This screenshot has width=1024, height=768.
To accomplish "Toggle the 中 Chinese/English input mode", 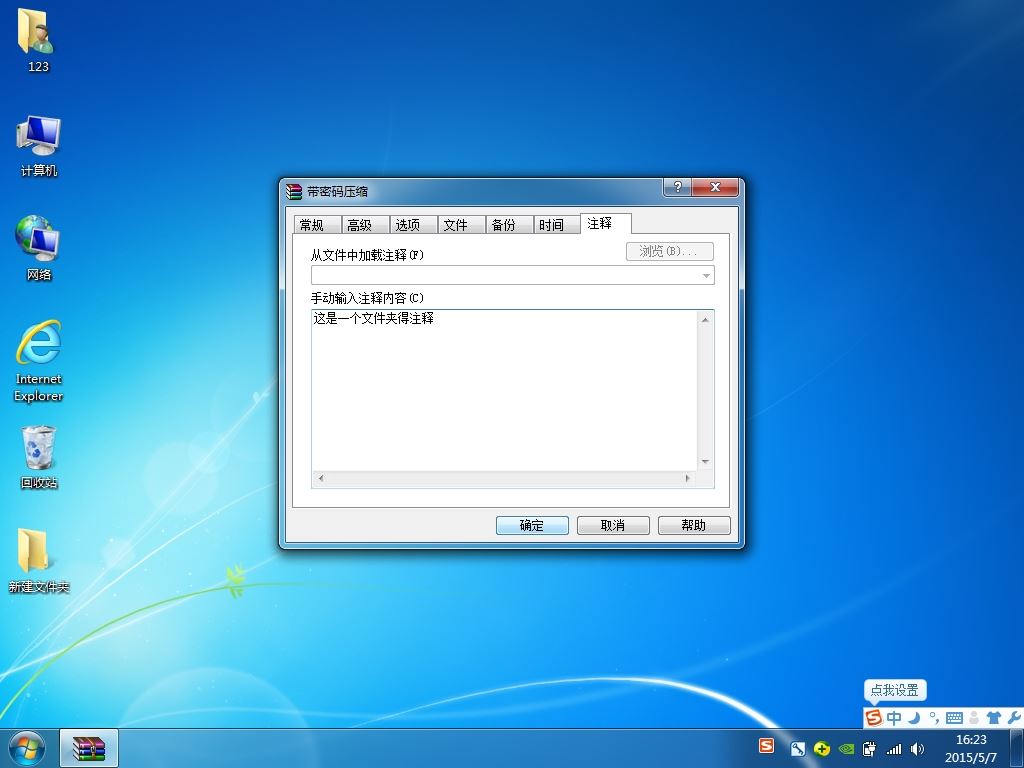I will [x=894, y=718].
